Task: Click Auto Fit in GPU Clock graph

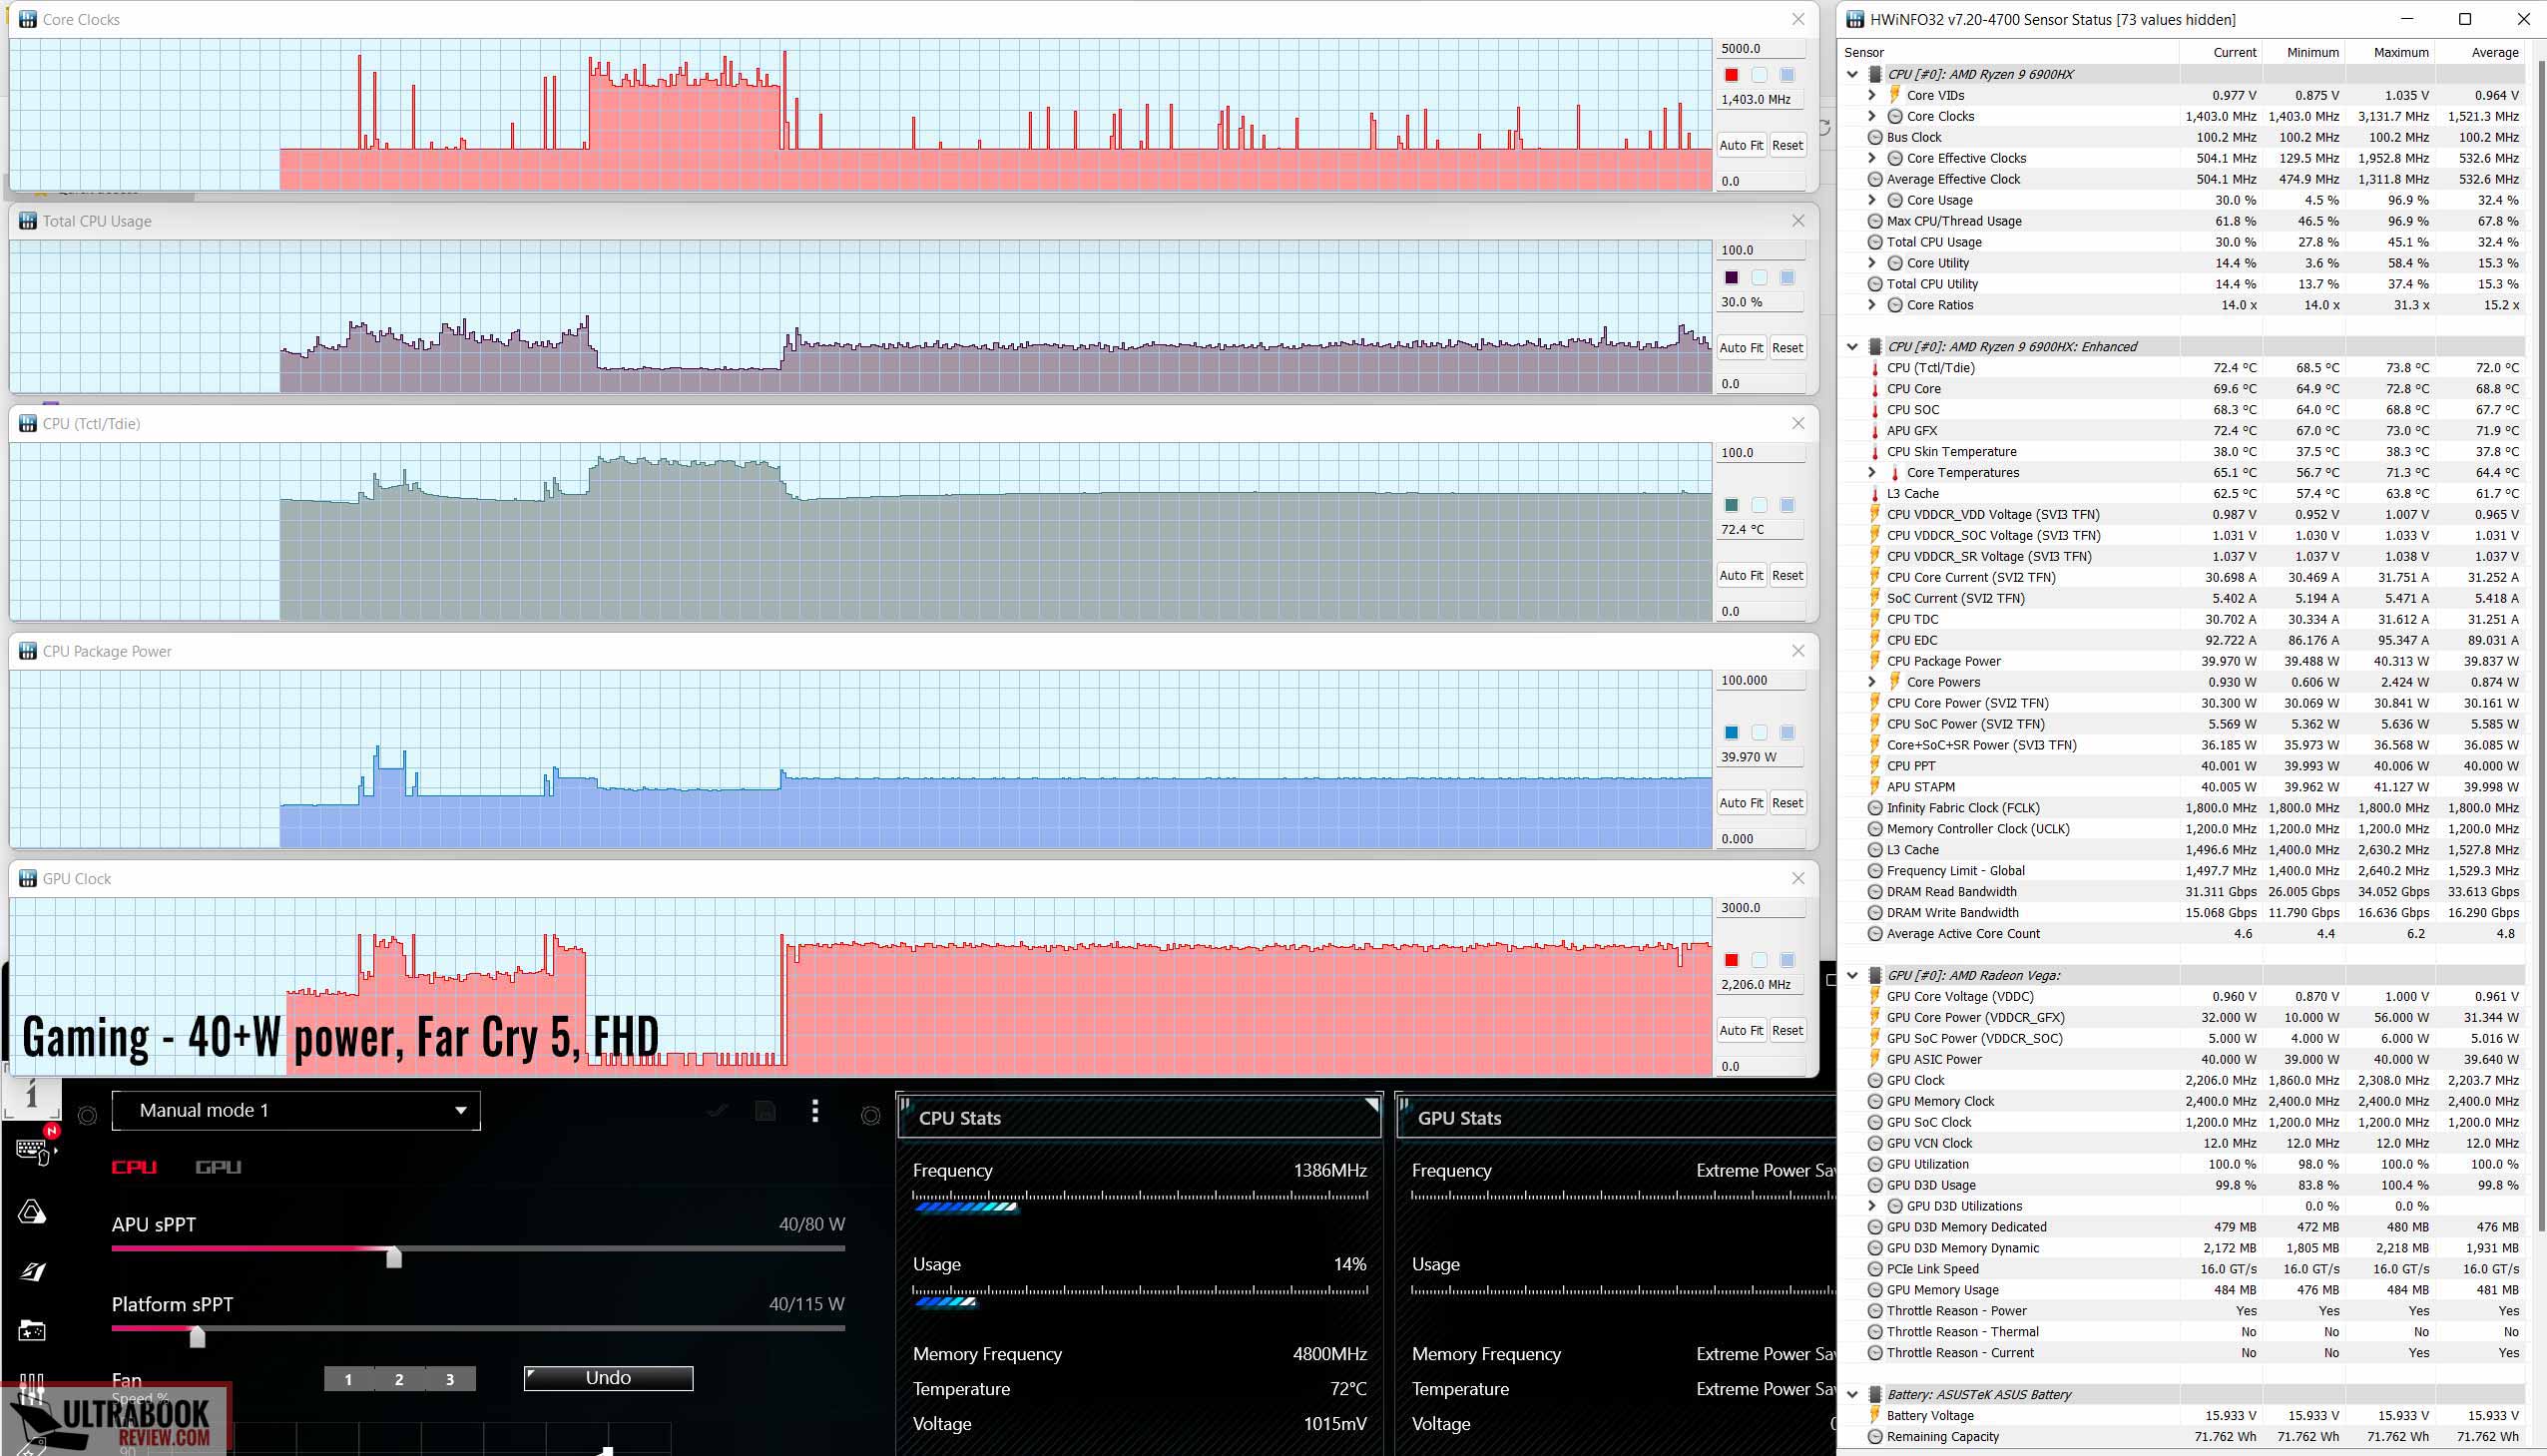Action: point(1741,1030)
